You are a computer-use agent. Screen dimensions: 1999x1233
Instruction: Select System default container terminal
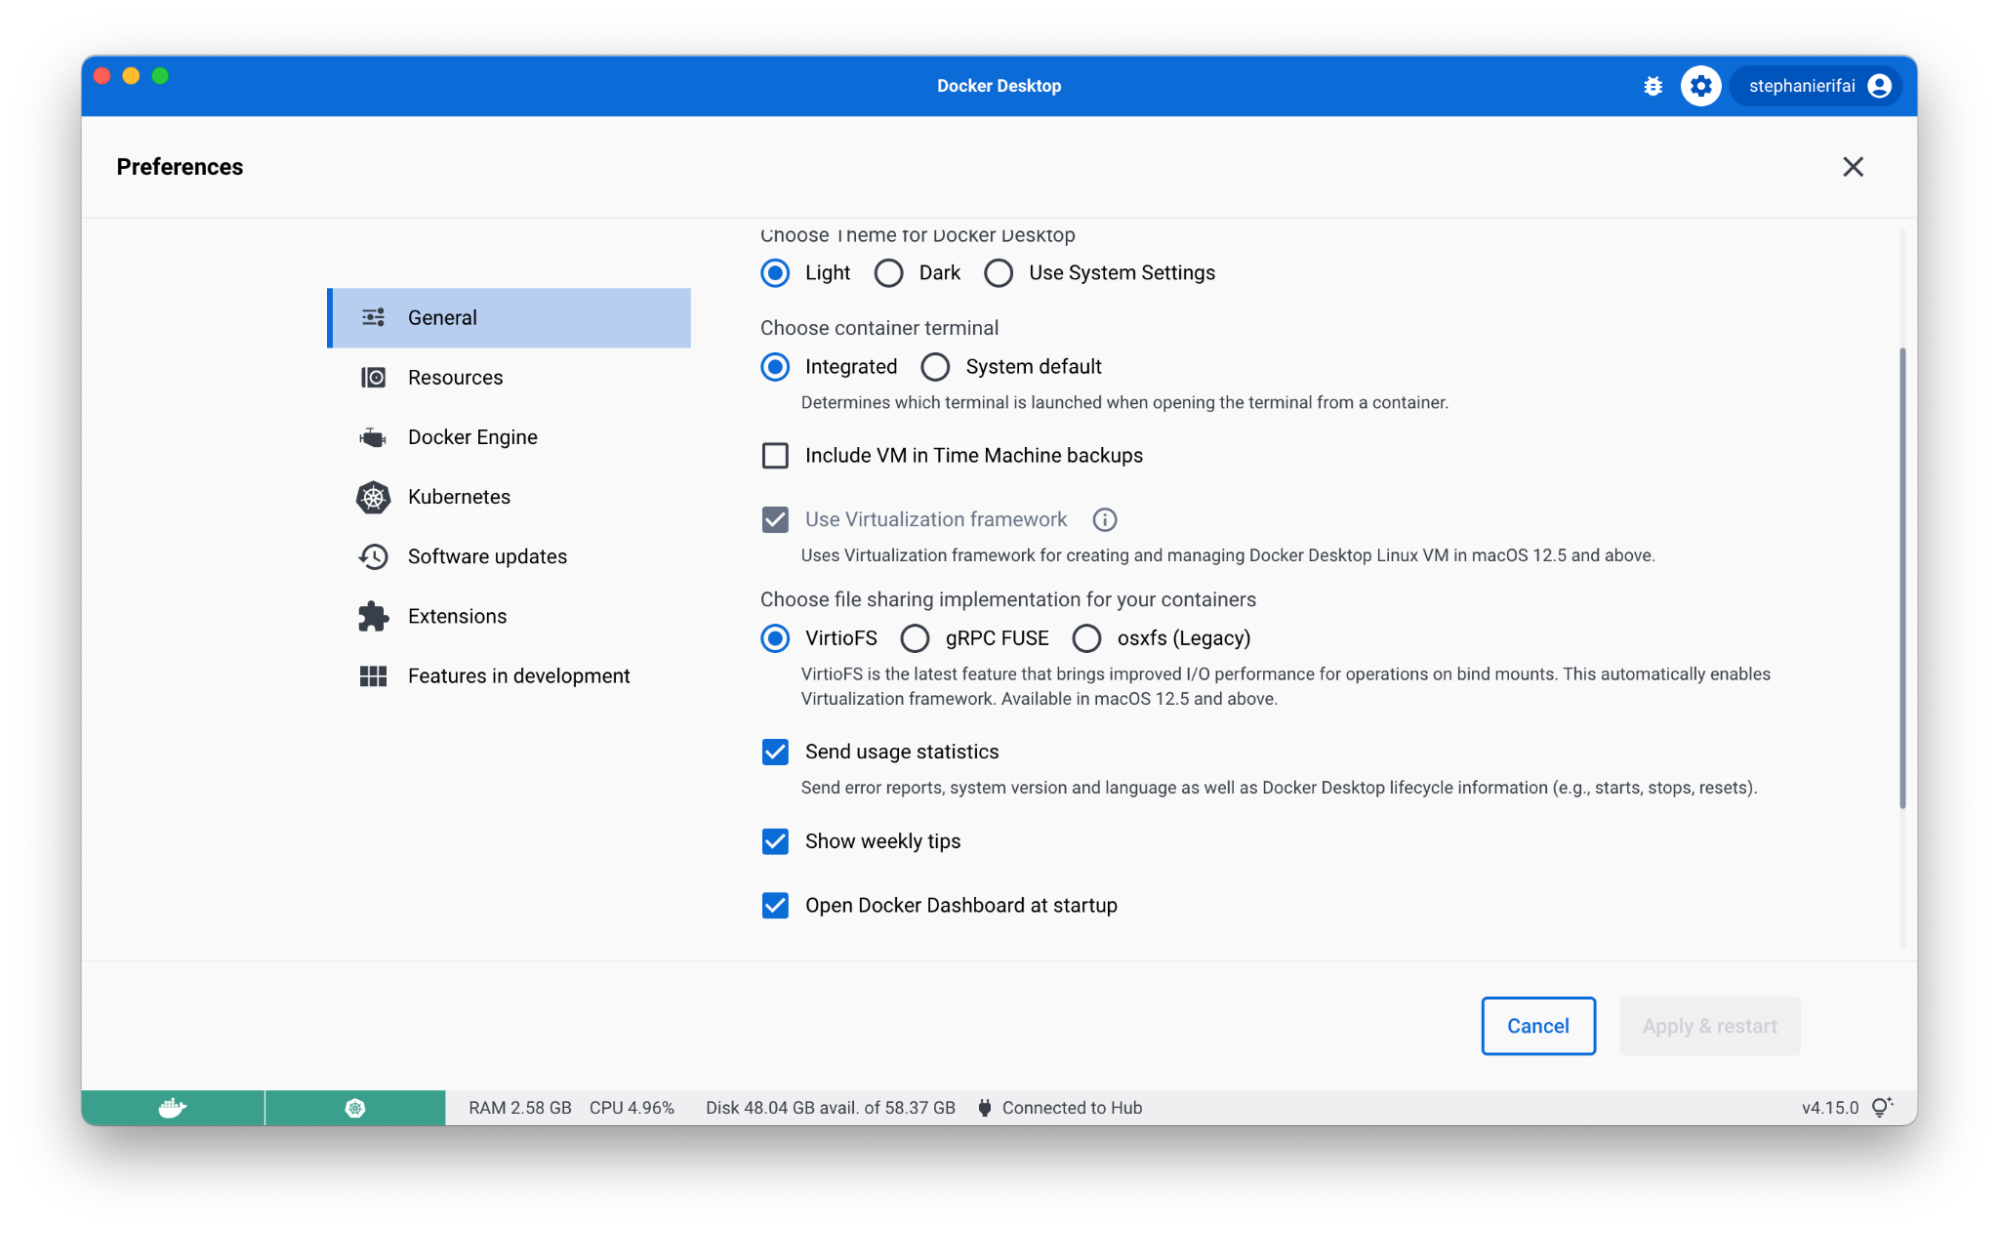(935, 365)
